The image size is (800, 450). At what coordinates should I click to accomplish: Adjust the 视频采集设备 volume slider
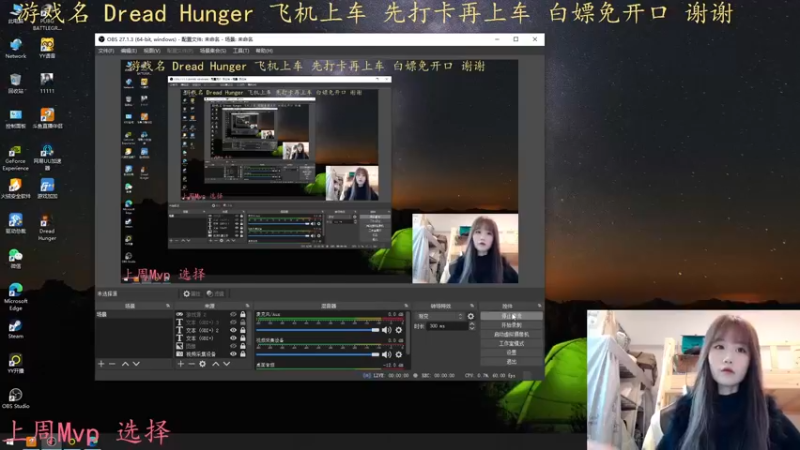tap(317, 354)
